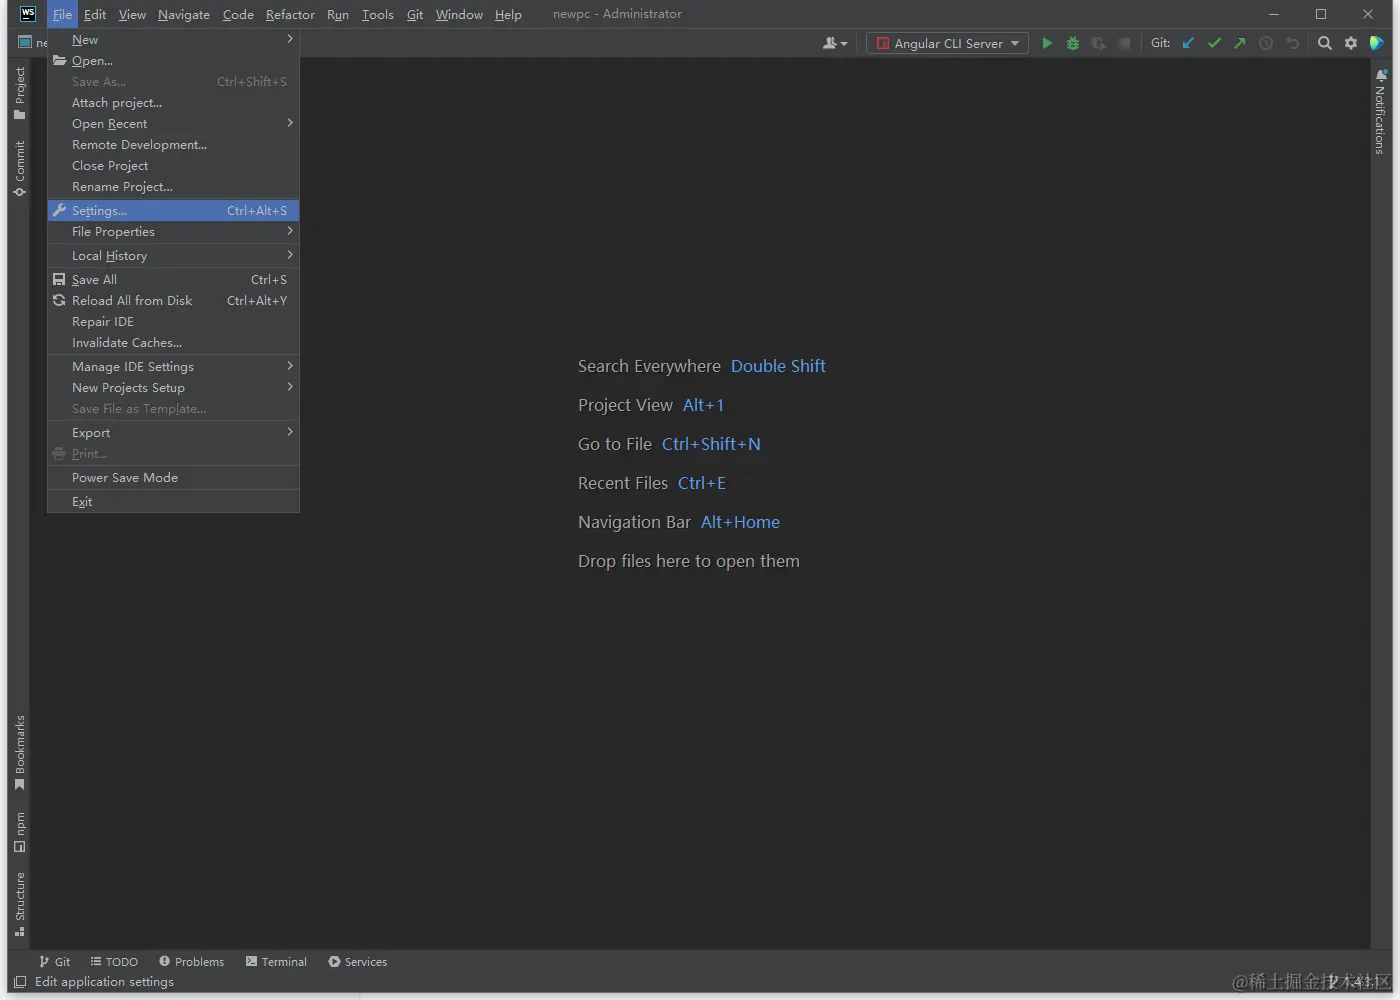Open the Problems tool window
1400x1000 pixels.
pyautogui.click(x=191, y=962)
